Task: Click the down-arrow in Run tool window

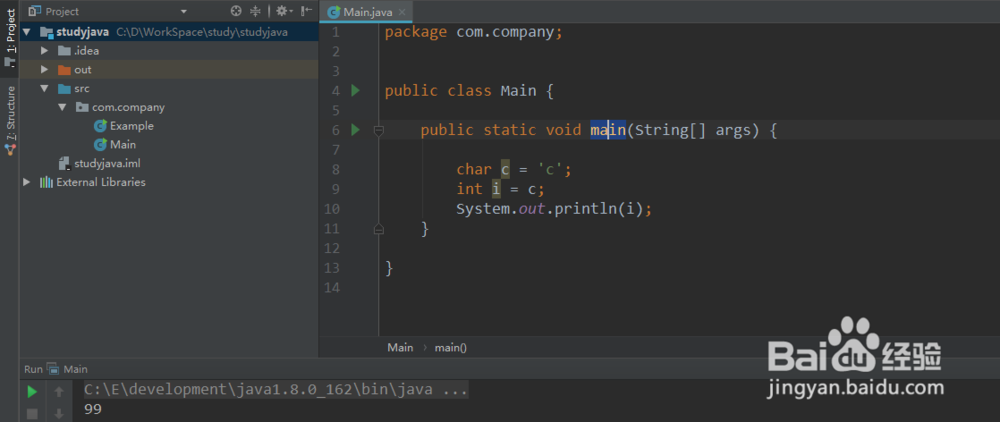Action: [59, 414]
